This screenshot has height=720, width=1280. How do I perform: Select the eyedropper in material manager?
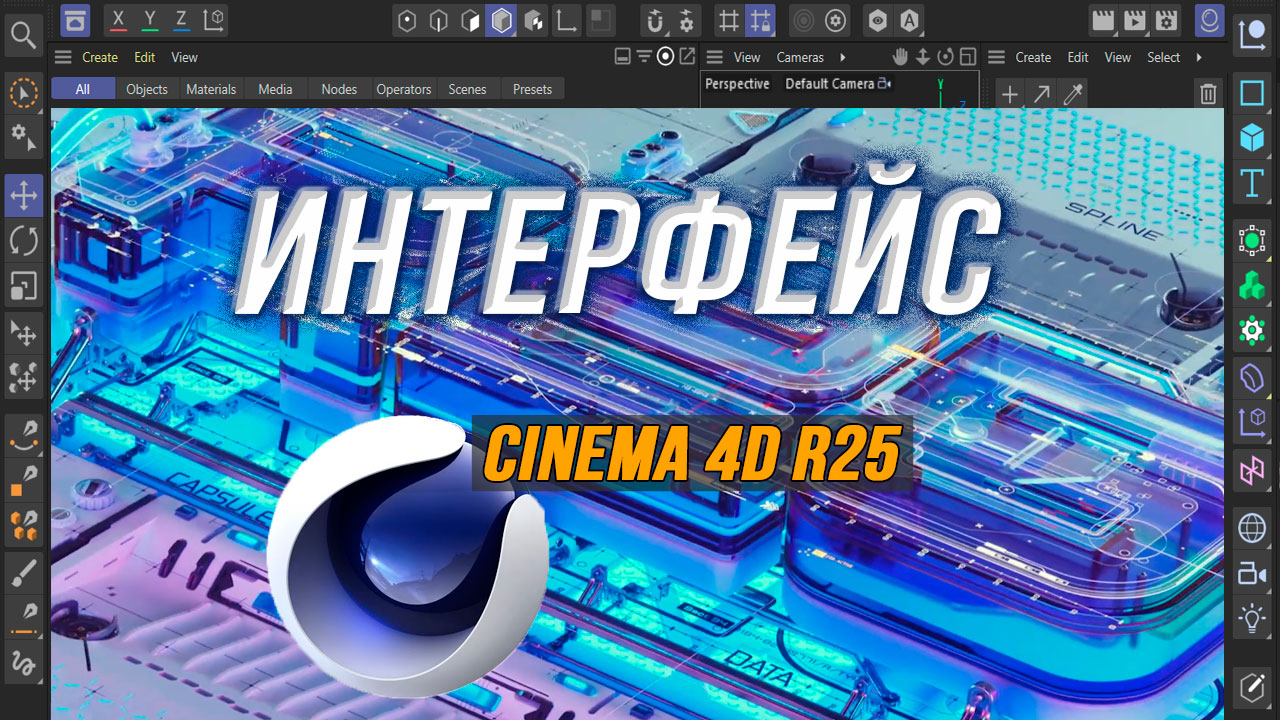pyautogui.click(x=1073, y=94)
